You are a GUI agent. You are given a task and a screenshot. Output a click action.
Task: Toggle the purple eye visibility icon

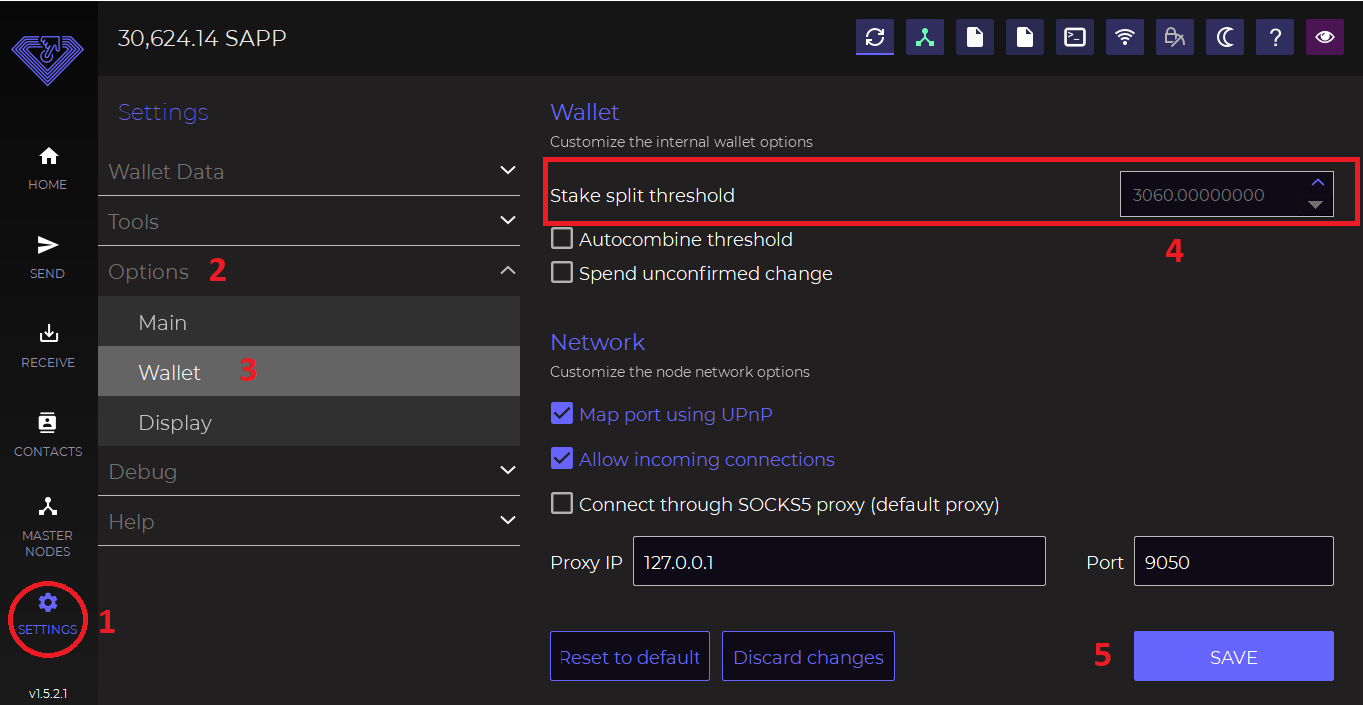(x=1325, y=38)
